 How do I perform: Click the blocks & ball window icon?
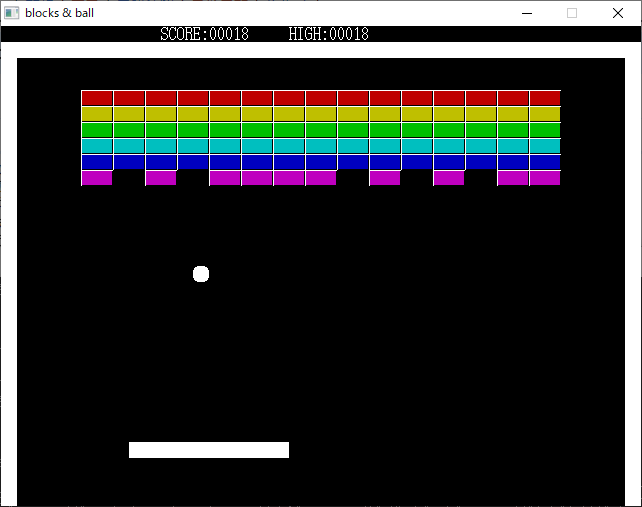click(x=12, y=13)
